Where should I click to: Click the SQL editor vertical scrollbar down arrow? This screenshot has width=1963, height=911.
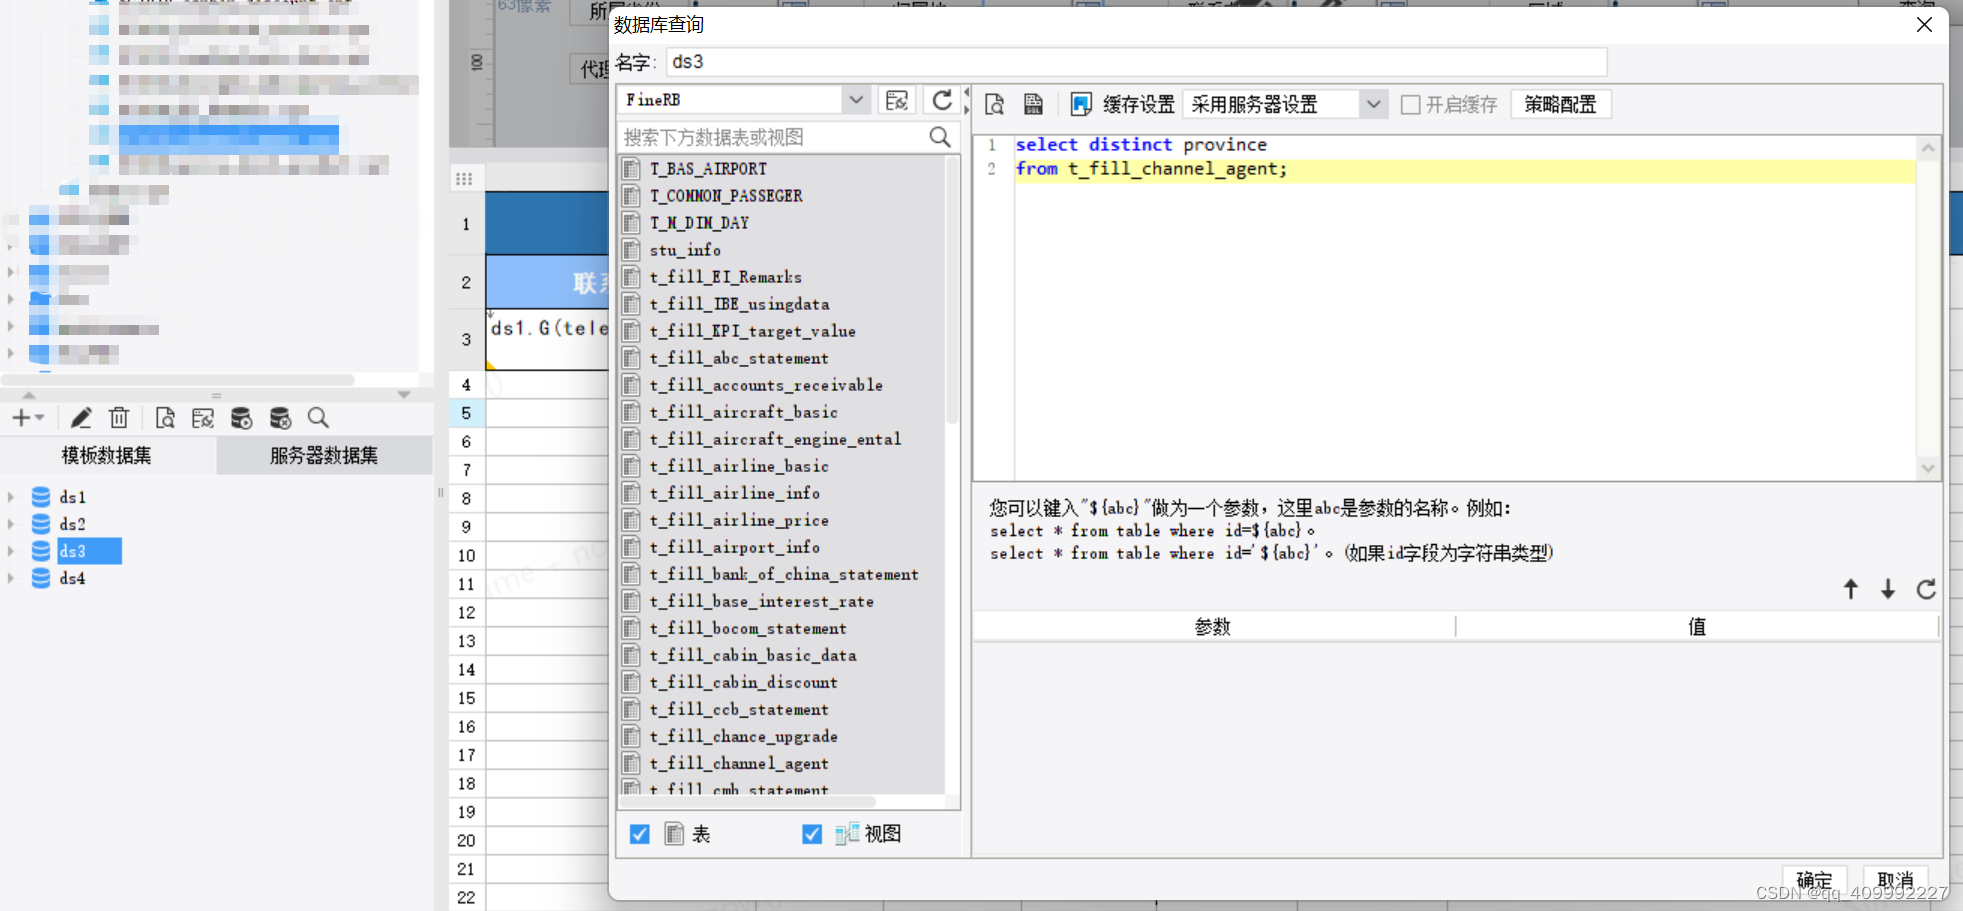click(x=1928, y=468)
